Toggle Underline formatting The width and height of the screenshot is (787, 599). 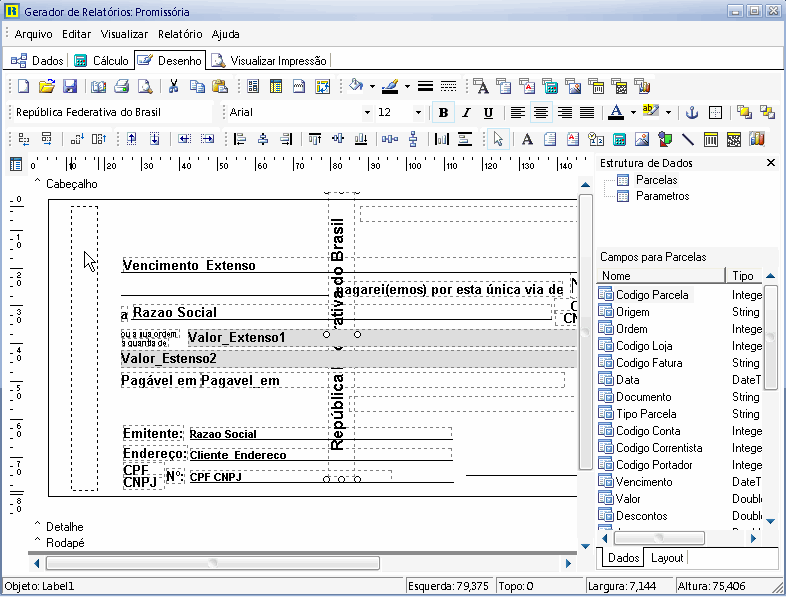click(x=488, y=112)
